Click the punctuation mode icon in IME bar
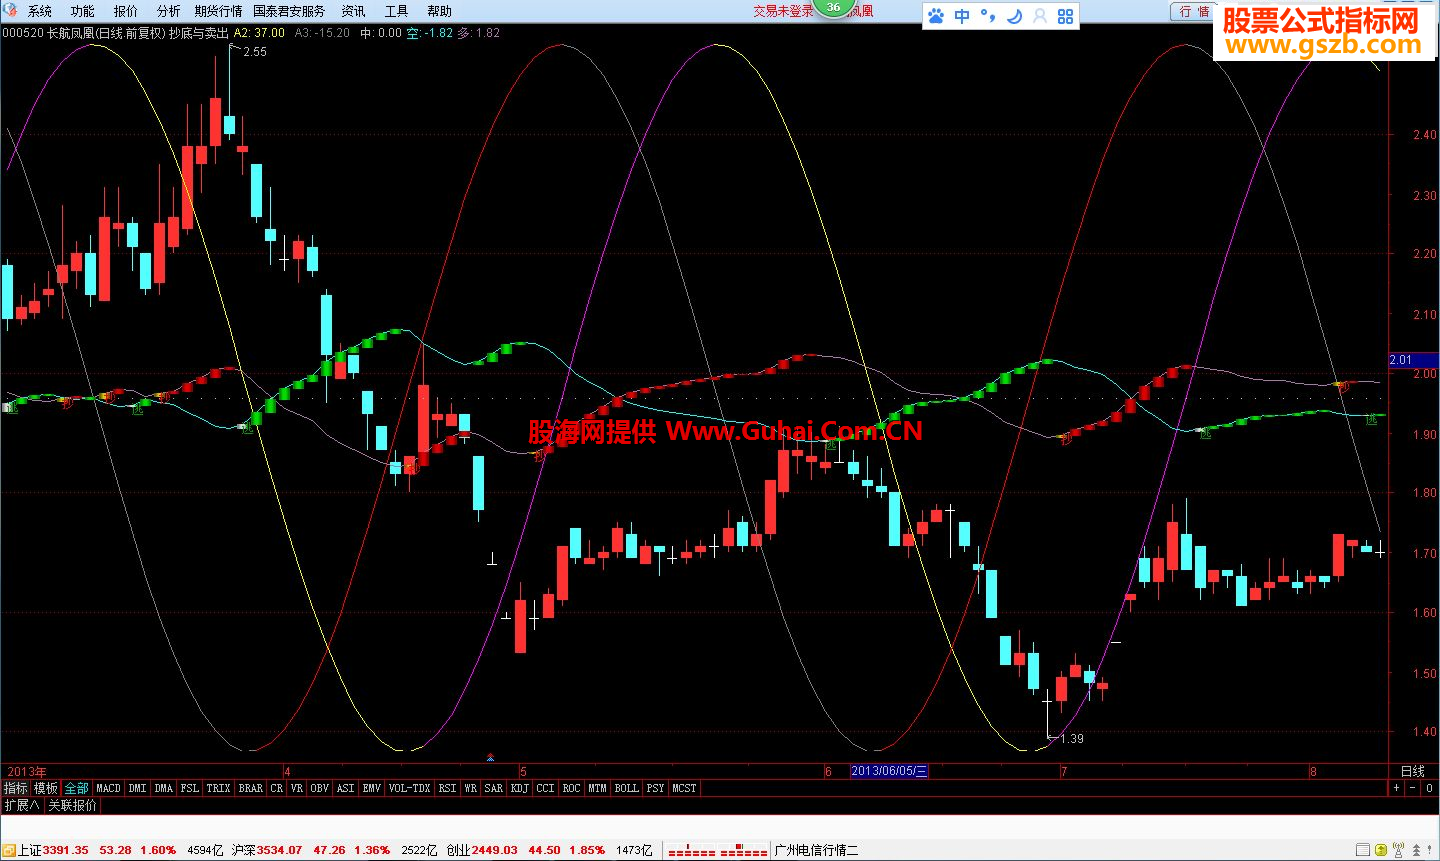 [988, 16]
